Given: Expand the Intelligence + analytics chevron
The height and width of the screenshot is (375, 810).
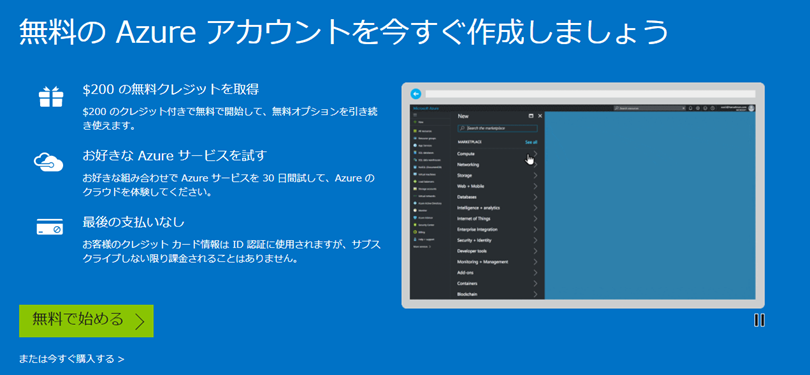Looking at the screenshot, I should tap(535, 208).
